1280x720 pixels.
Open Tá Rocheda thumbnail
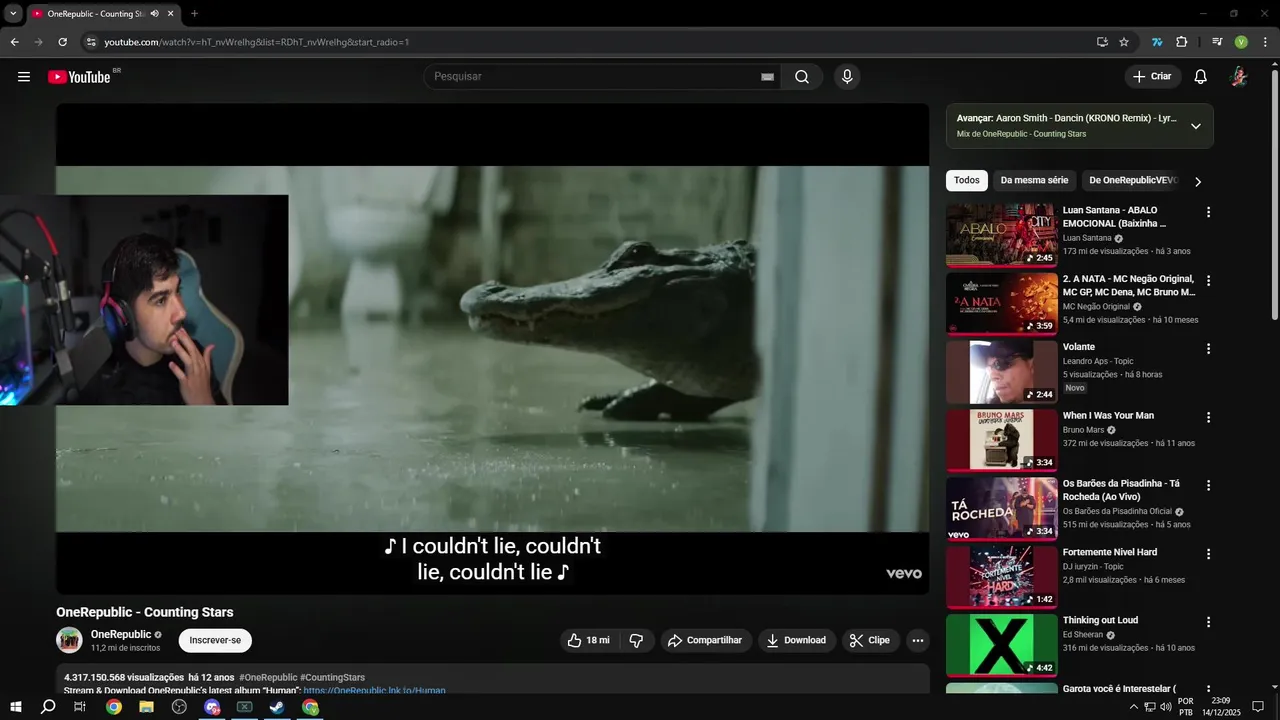(x=1001, y=508)
